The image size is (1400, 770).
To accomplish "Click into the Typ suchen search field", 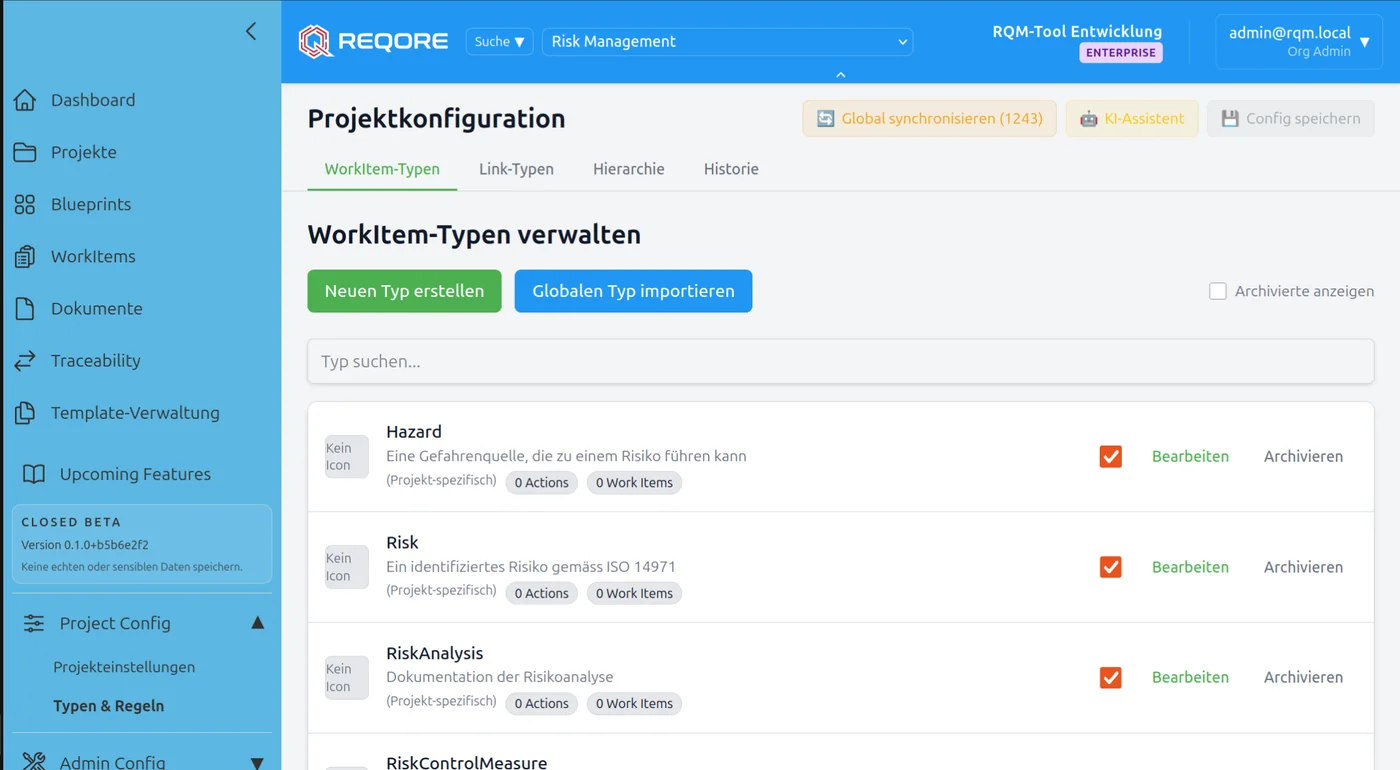I will [841, 361].
